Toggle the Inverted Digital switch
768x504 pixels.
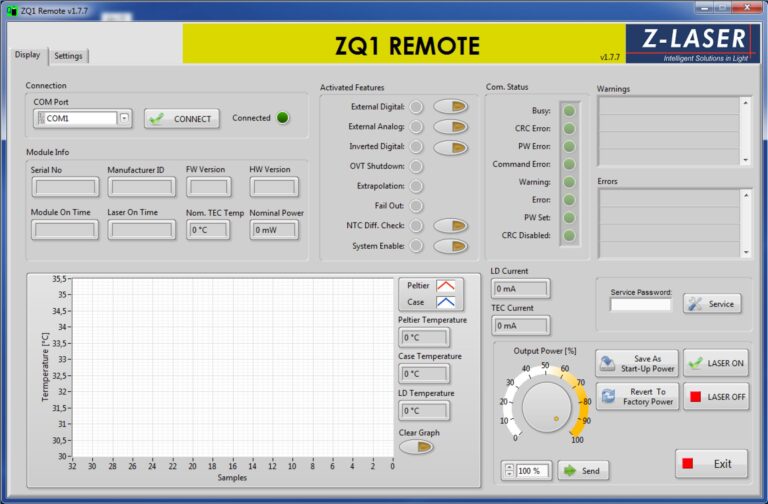[x=451, y=147]
